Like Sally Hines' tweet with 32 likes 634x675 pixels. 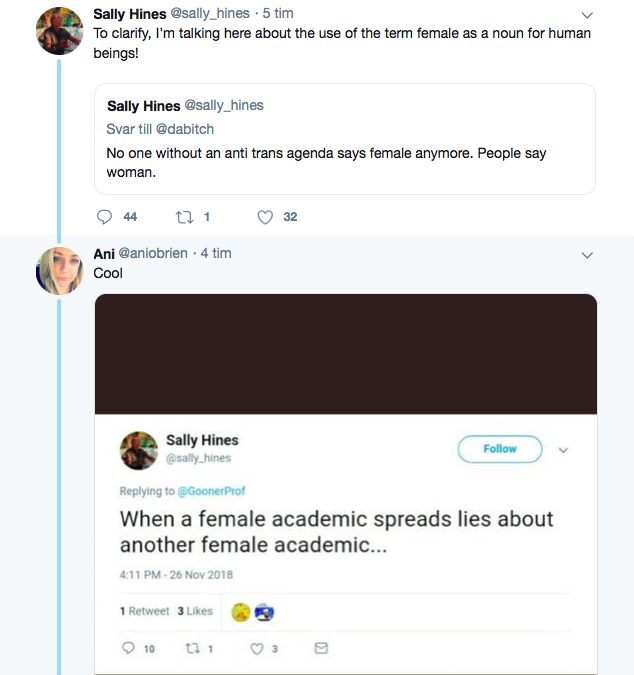pos(265,217)
